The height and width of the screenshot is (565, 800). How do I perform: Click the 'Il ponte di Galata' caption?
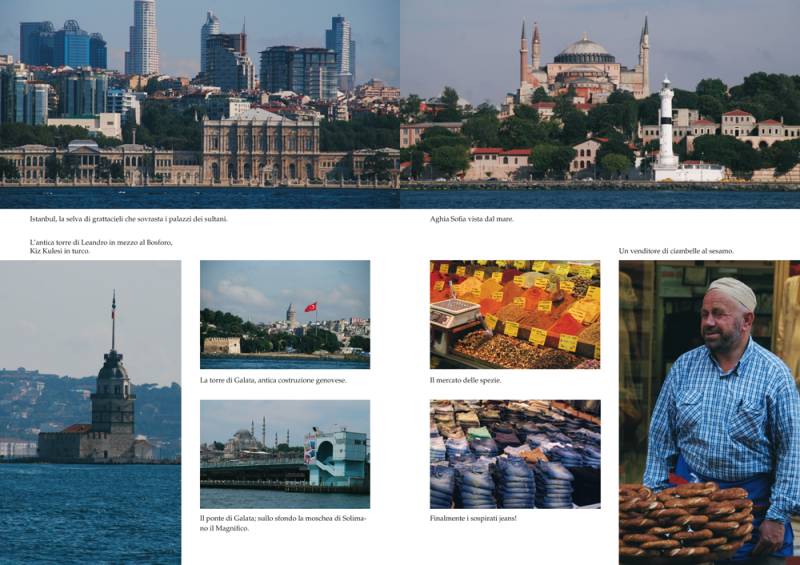[284, 523]
